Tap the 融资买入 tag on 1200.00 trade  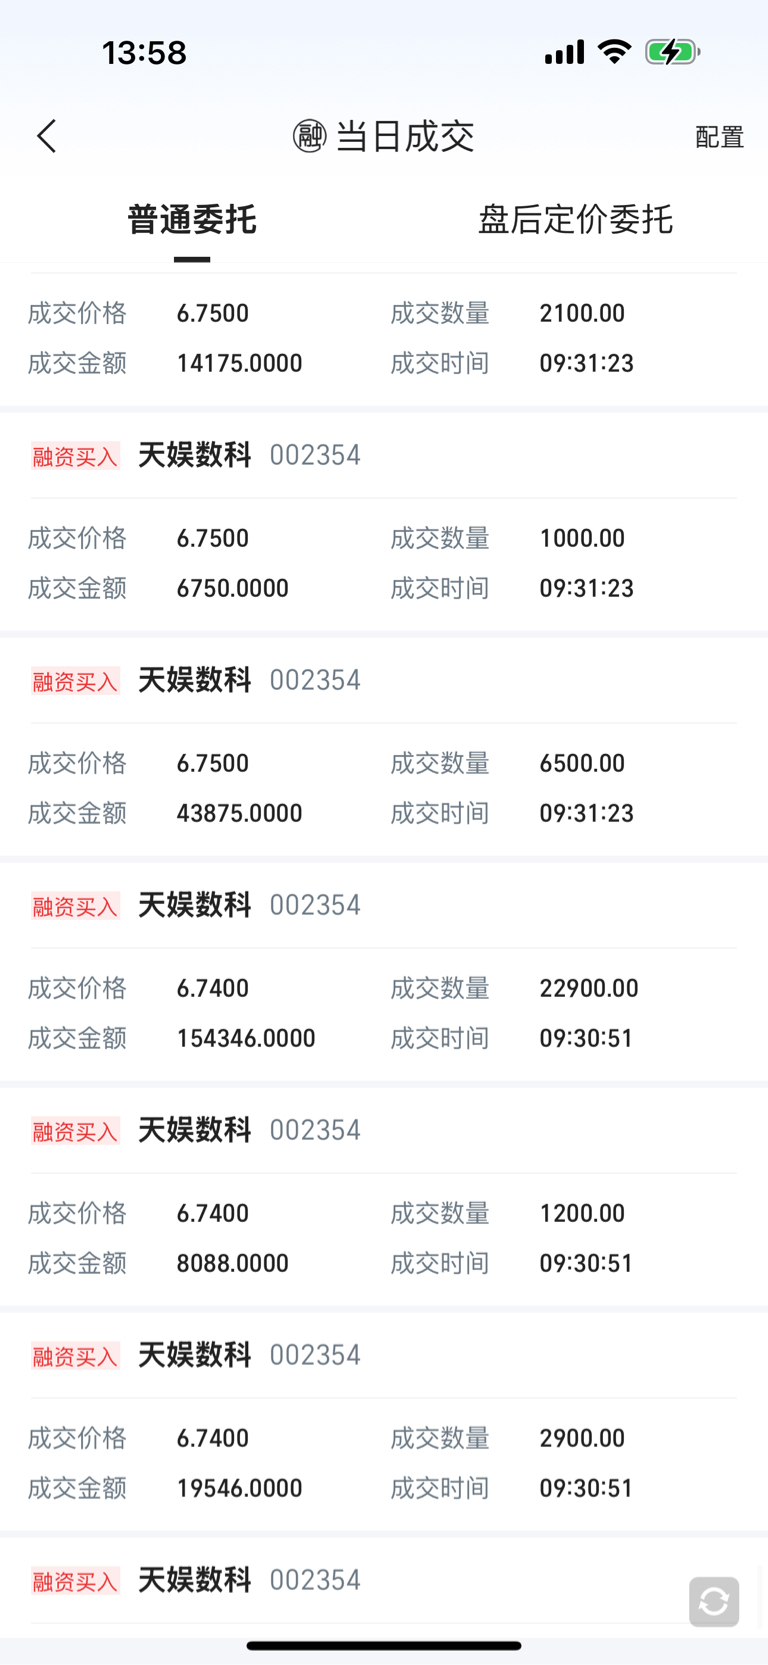[x=75, y=1132]
